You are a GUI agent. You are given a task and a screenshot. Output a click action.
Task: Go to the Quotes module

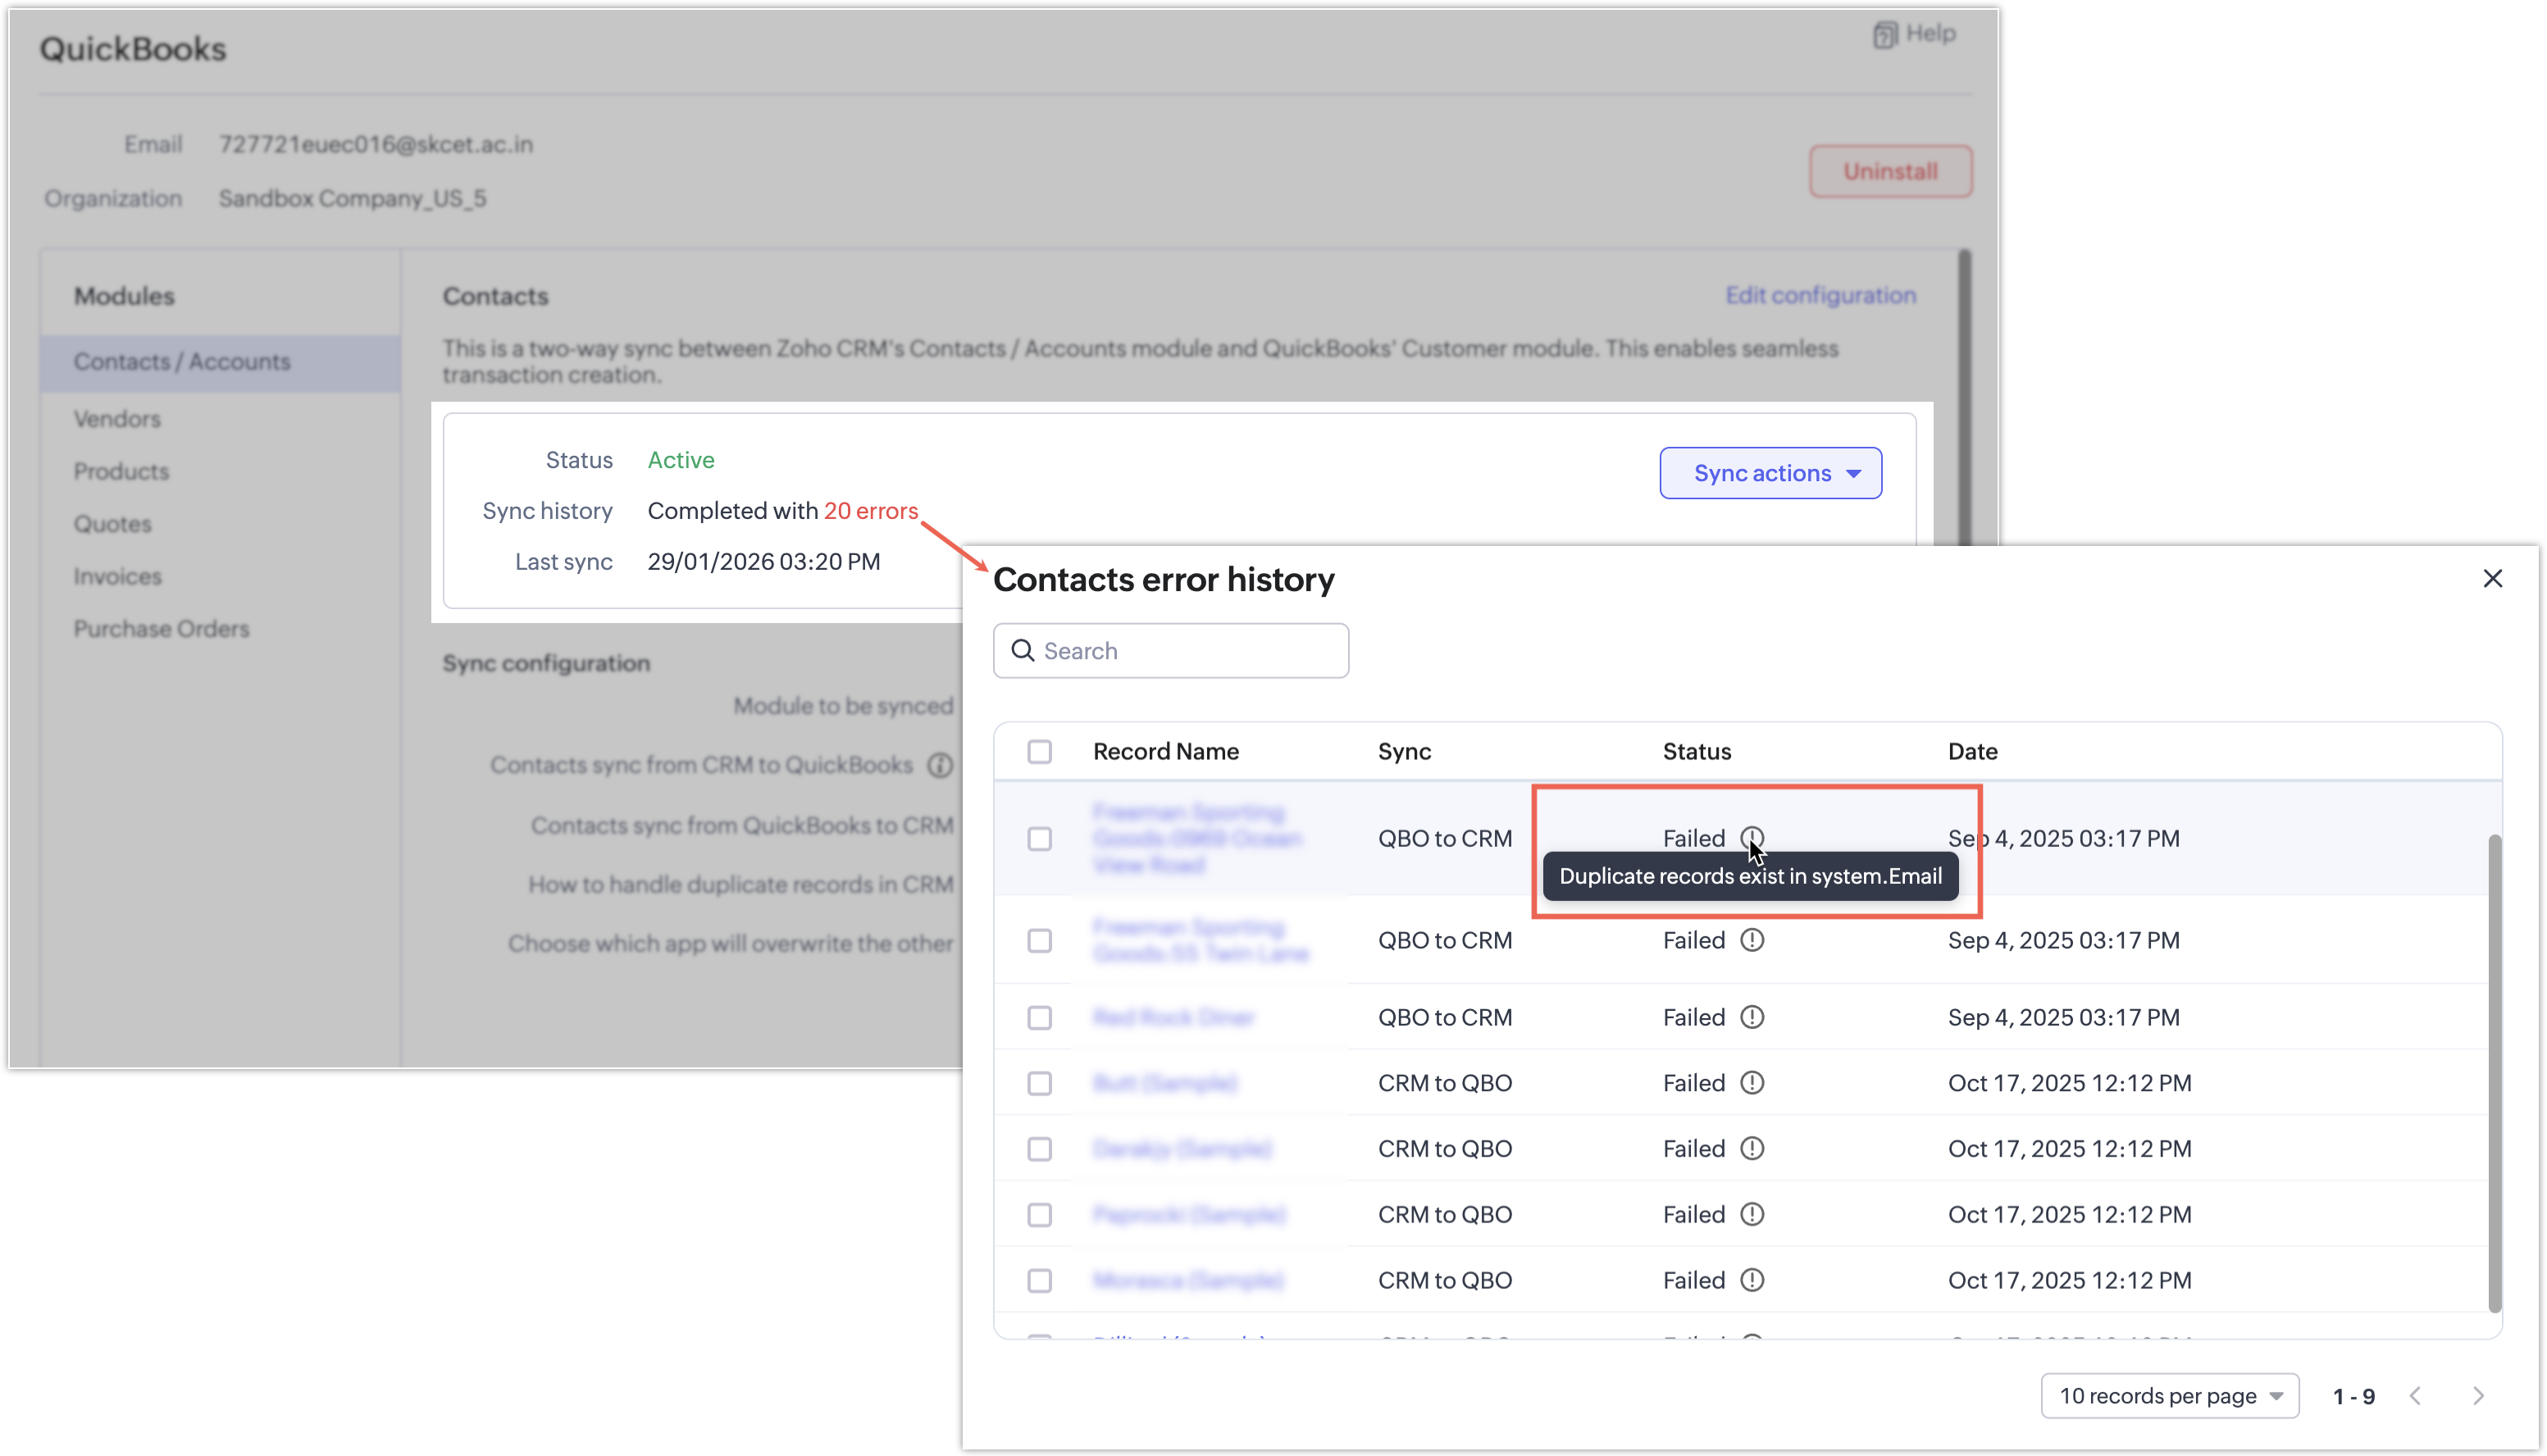pyautogui.click(x=112, y=524)
